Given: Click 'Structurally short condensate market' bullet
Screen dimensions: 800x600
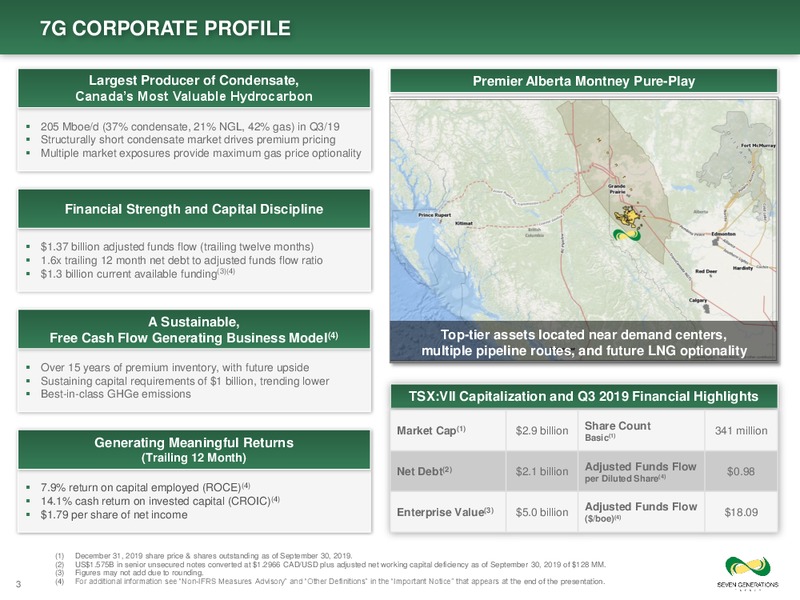Looking at the screenshot, I should click(188, 140).
